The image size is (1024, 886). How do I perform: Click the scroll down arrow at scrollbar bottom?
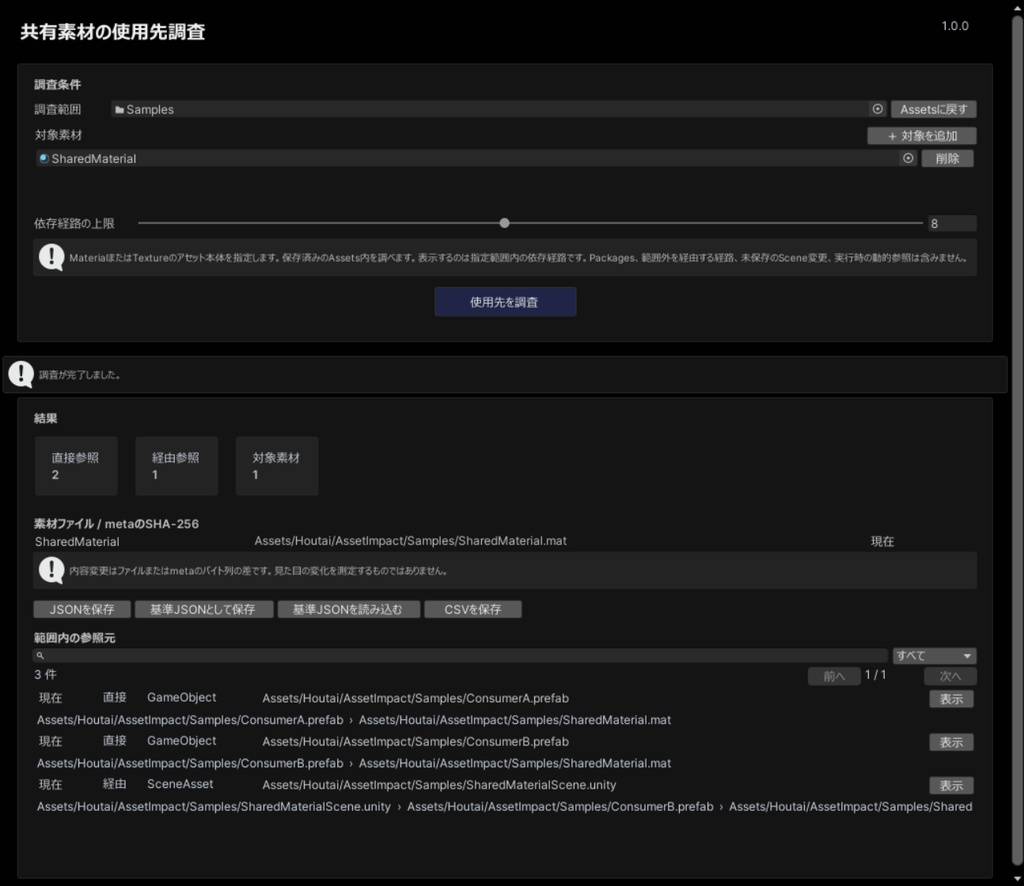(x=1017, y=879)
